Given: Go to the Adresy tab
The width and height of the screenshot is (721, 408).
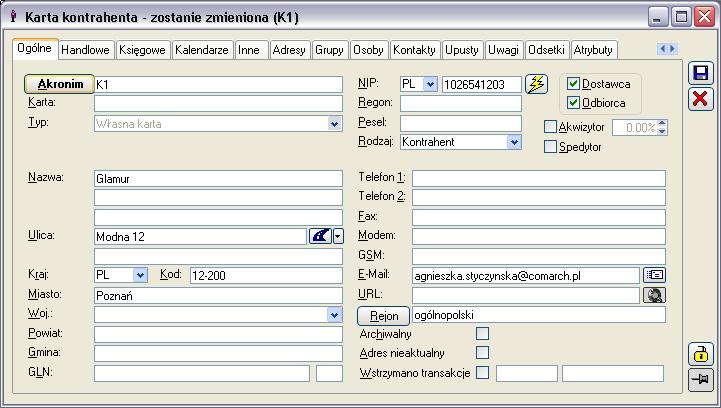Looking at the screenshot, I should click(x=289, y=50).
